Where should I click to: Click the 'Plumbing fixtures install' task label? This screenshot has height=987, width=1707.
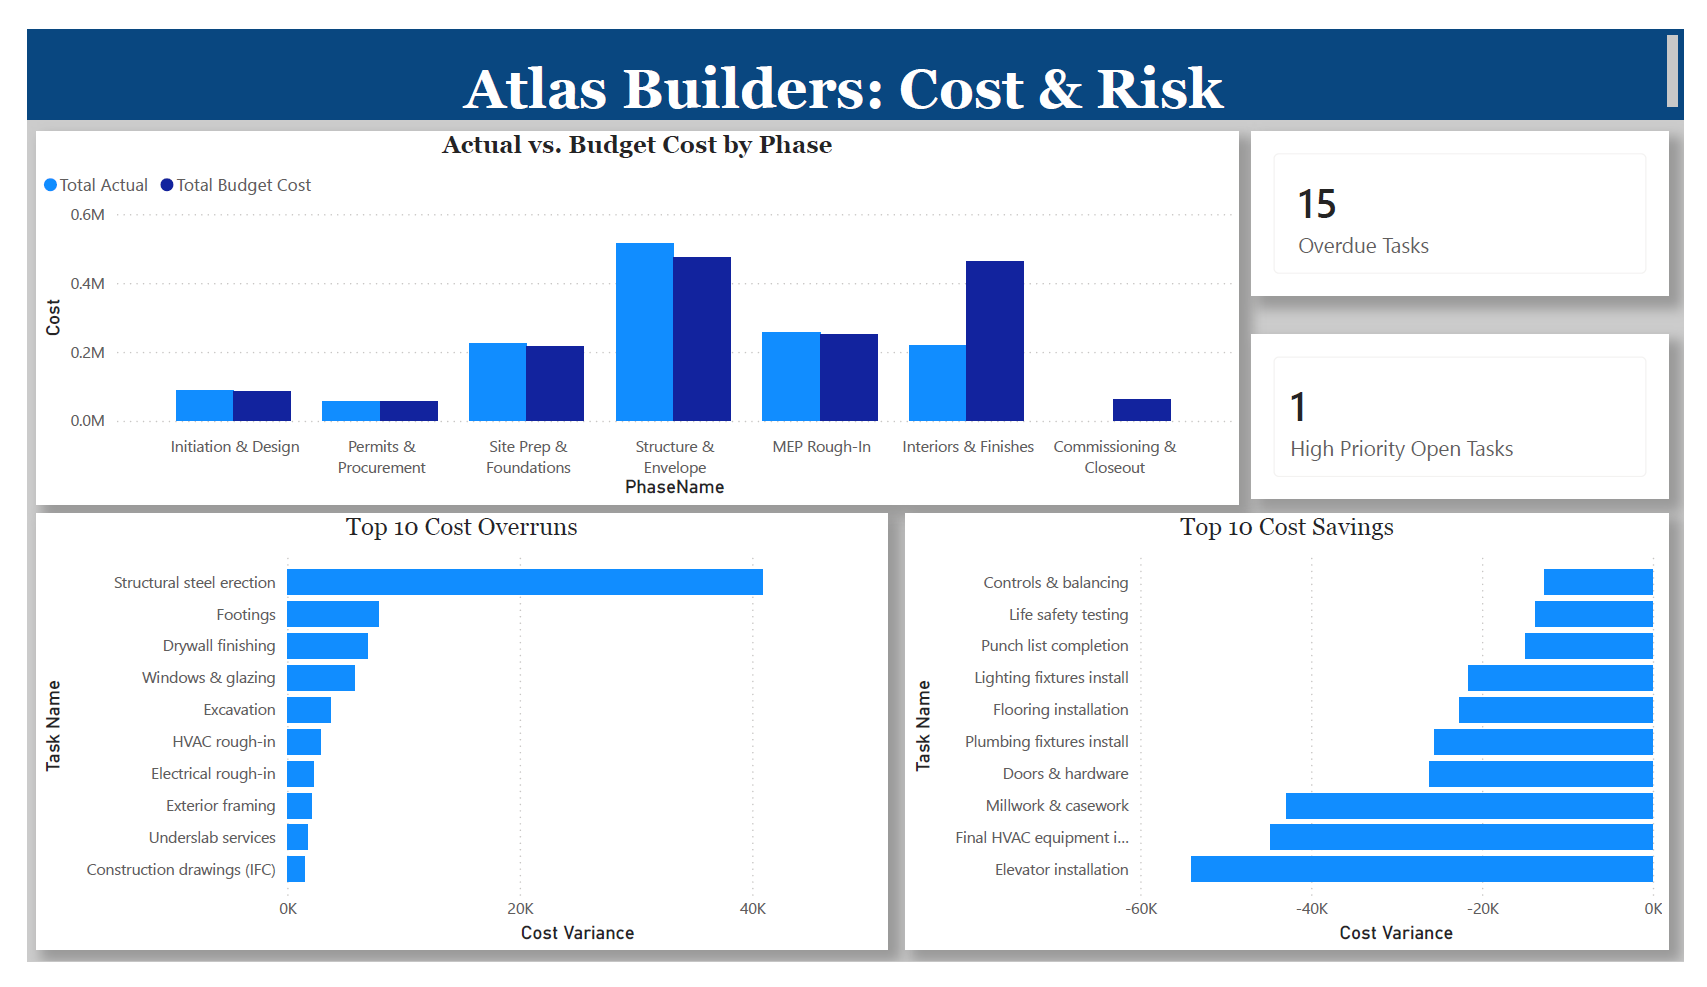click(x=1046, y=742)
